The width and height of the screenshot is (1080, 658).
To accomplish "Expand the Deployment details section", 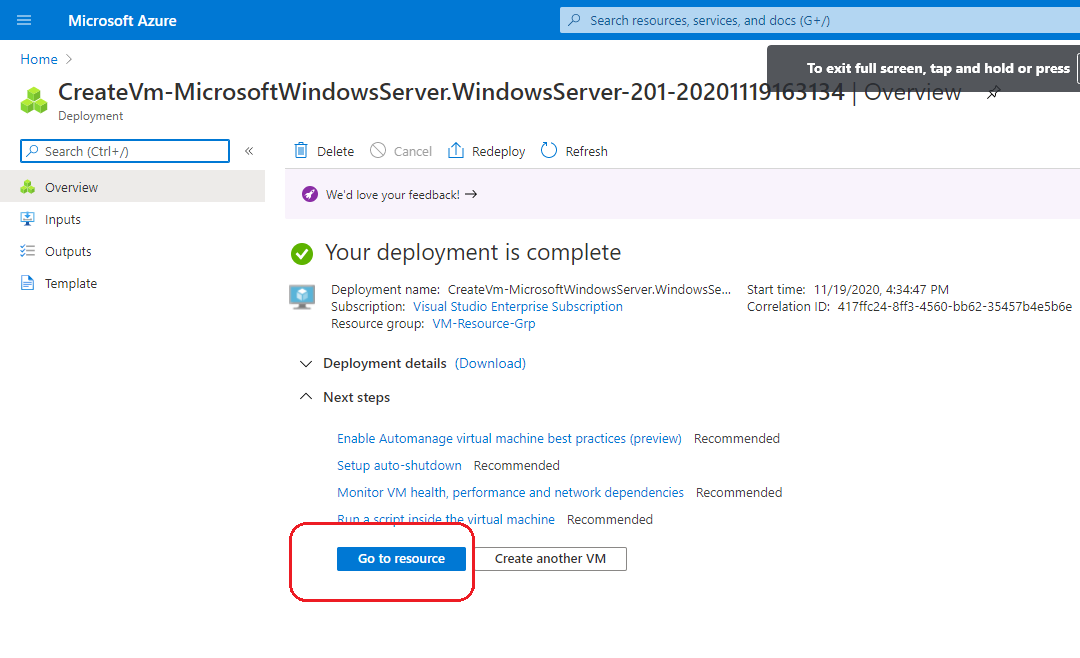I will [306, 364].
